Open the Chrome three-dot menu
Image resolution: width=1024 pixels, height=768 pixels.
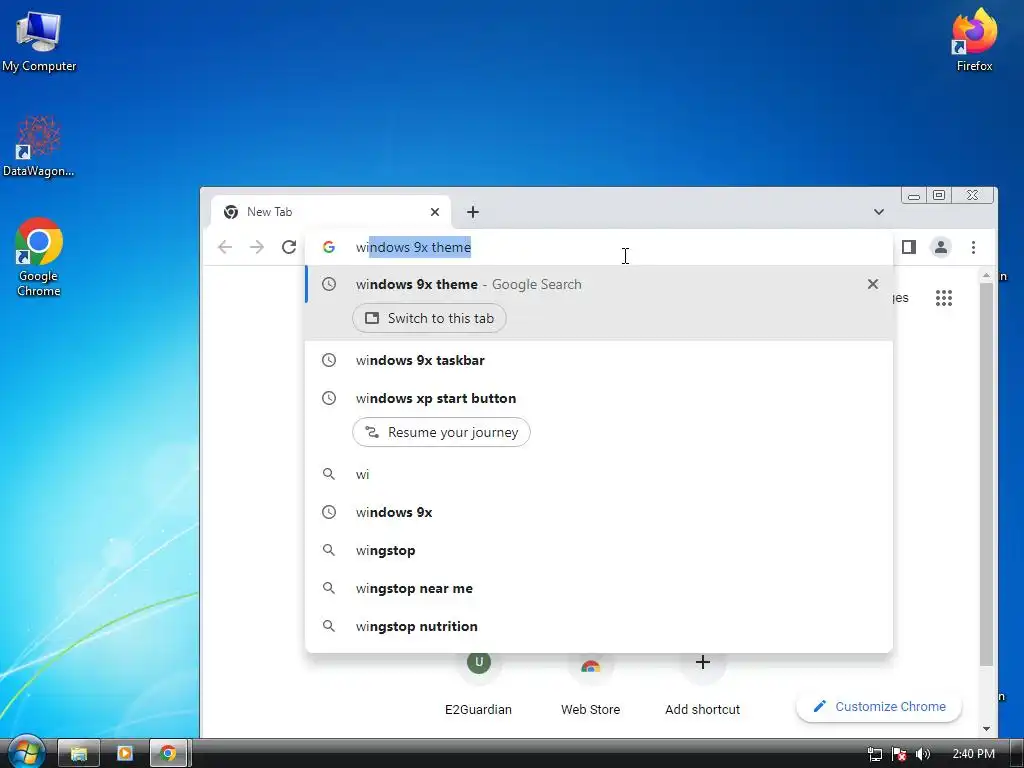(x=973, y=247)
